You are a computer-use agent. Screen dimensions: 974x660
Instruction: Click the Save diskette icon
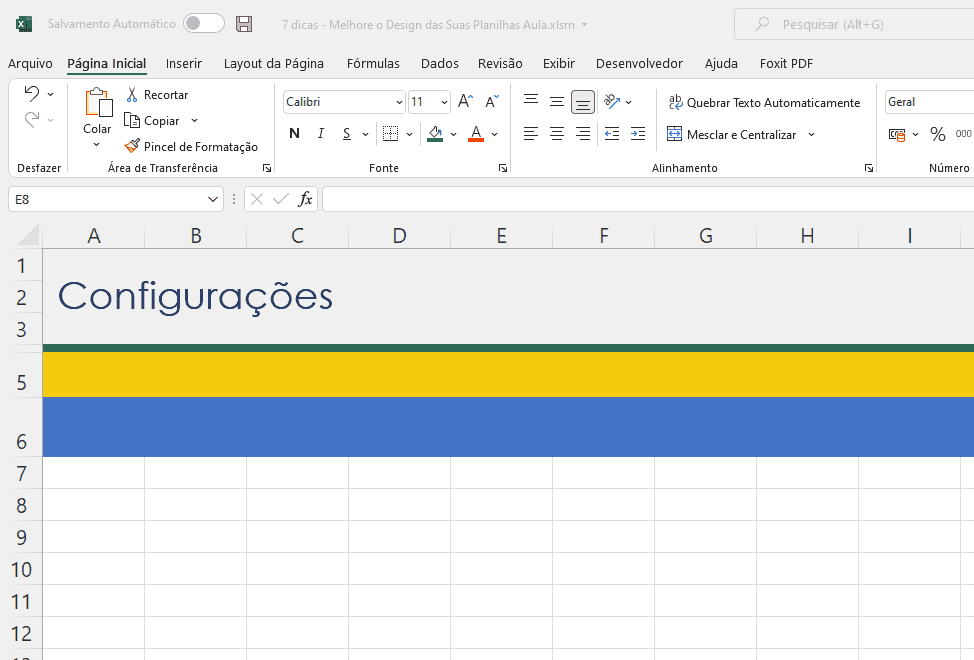tap(244, 24)
